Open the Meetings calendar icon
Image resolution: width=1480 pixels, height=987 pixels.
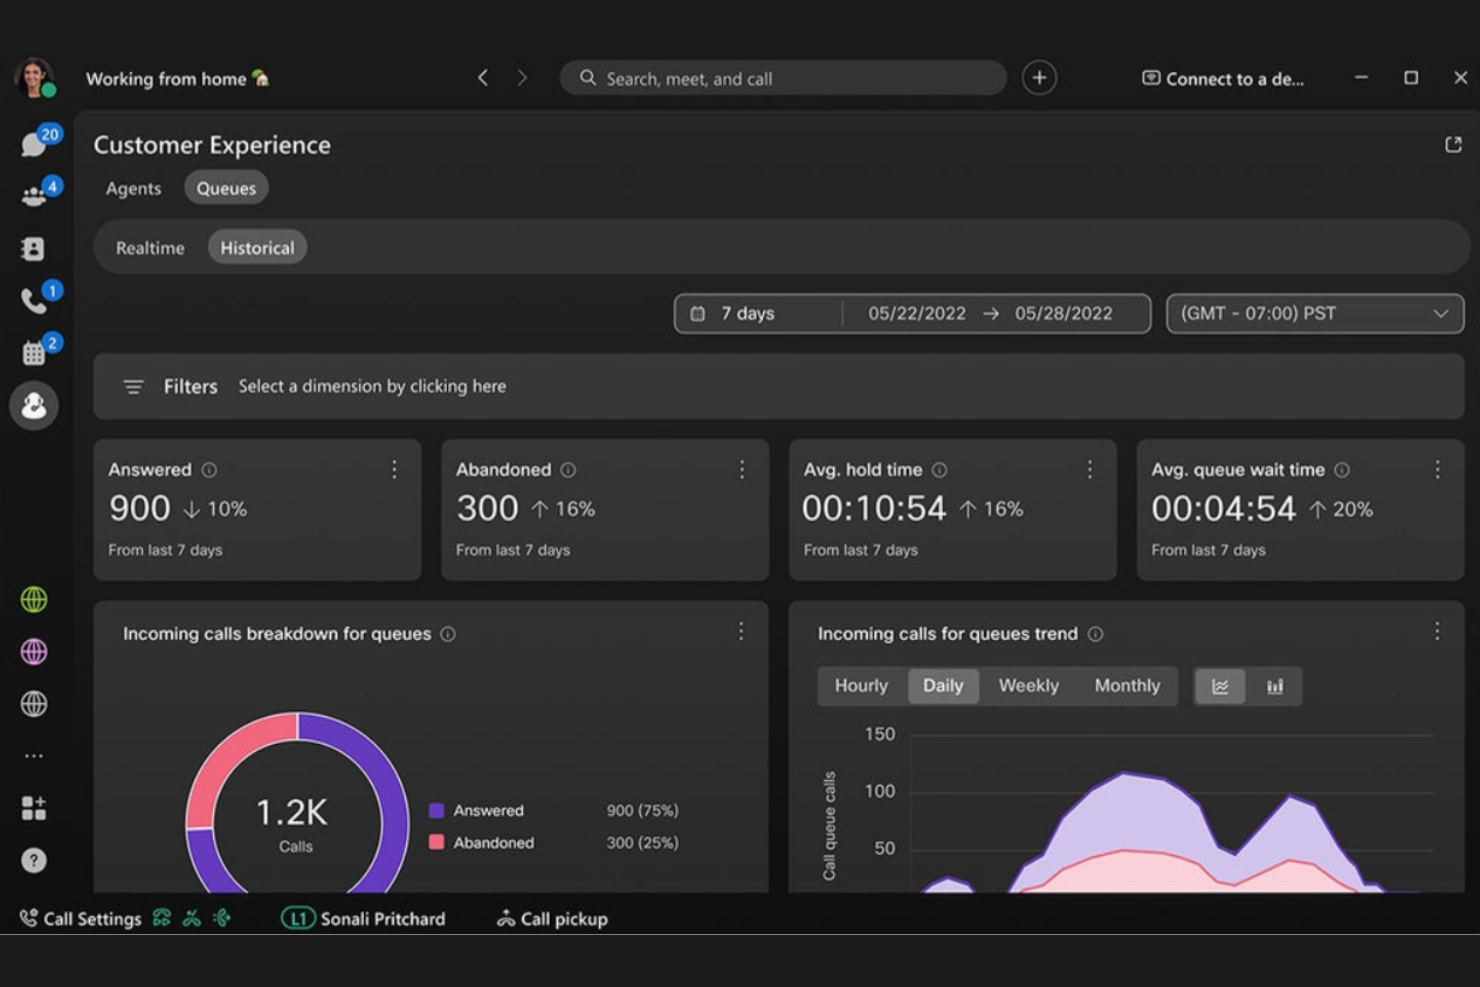[34, 353]
